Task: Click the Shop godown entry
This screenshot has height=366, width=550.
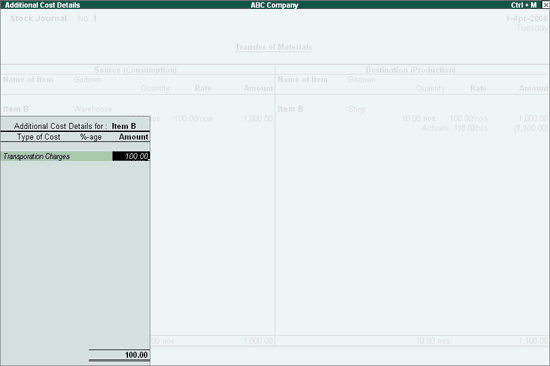Action: coord(357,109)
